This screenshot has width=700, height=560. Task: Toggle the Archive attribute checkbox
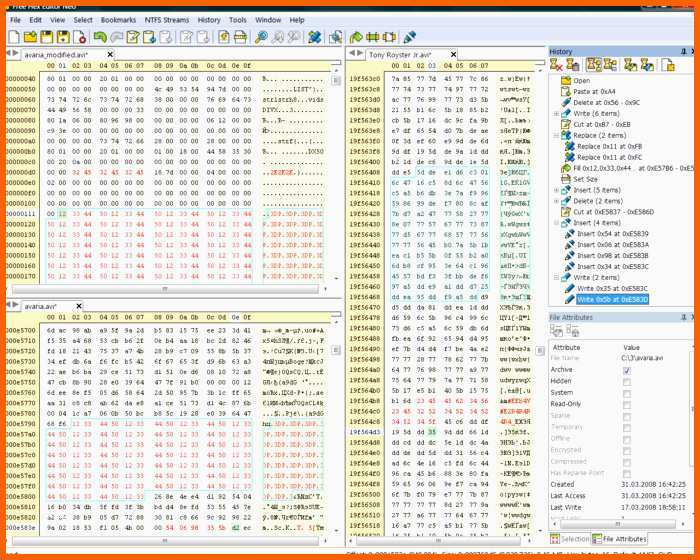[x=627, y=370]
